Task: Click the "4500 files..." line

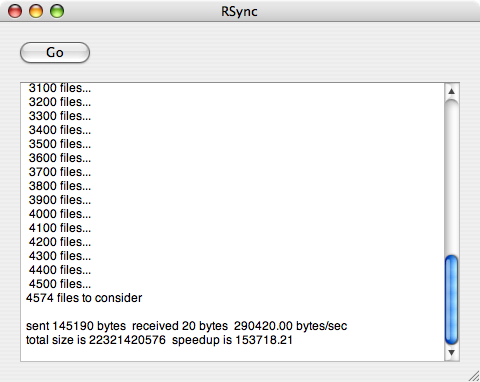Action: tap(60, 284)
